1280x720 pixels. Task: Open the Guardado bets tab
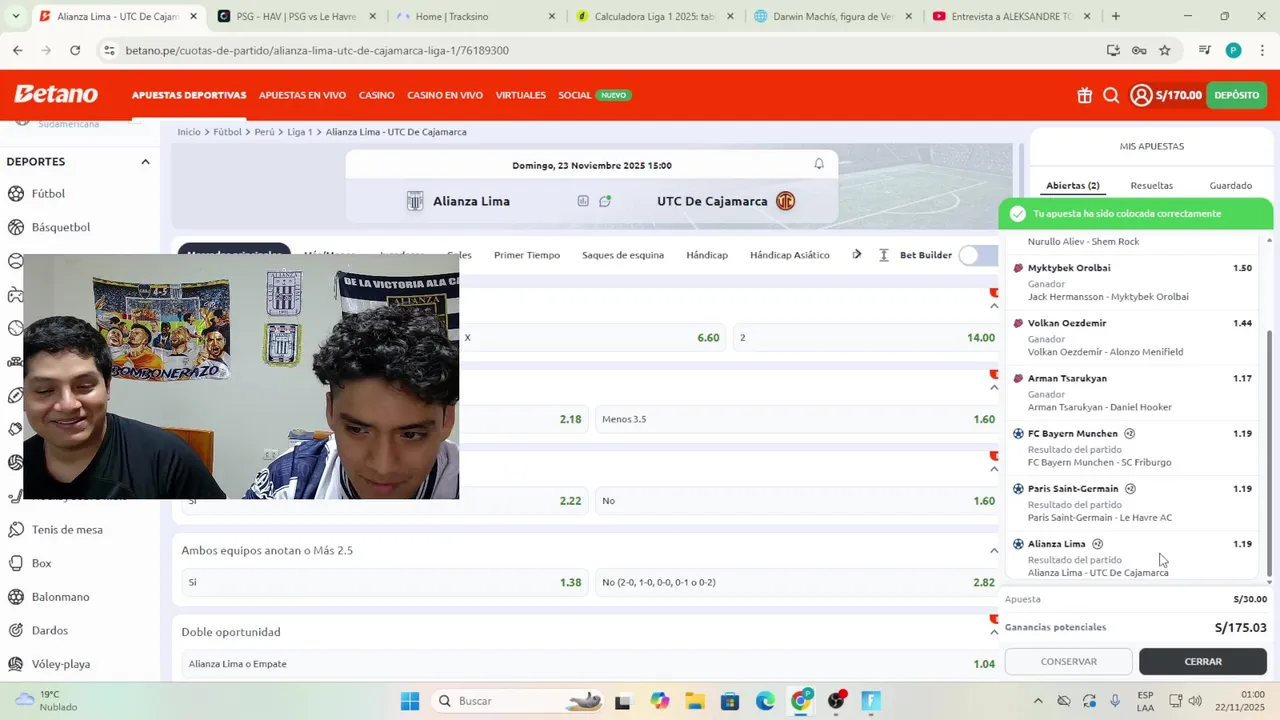click(x=1230, y=186)
